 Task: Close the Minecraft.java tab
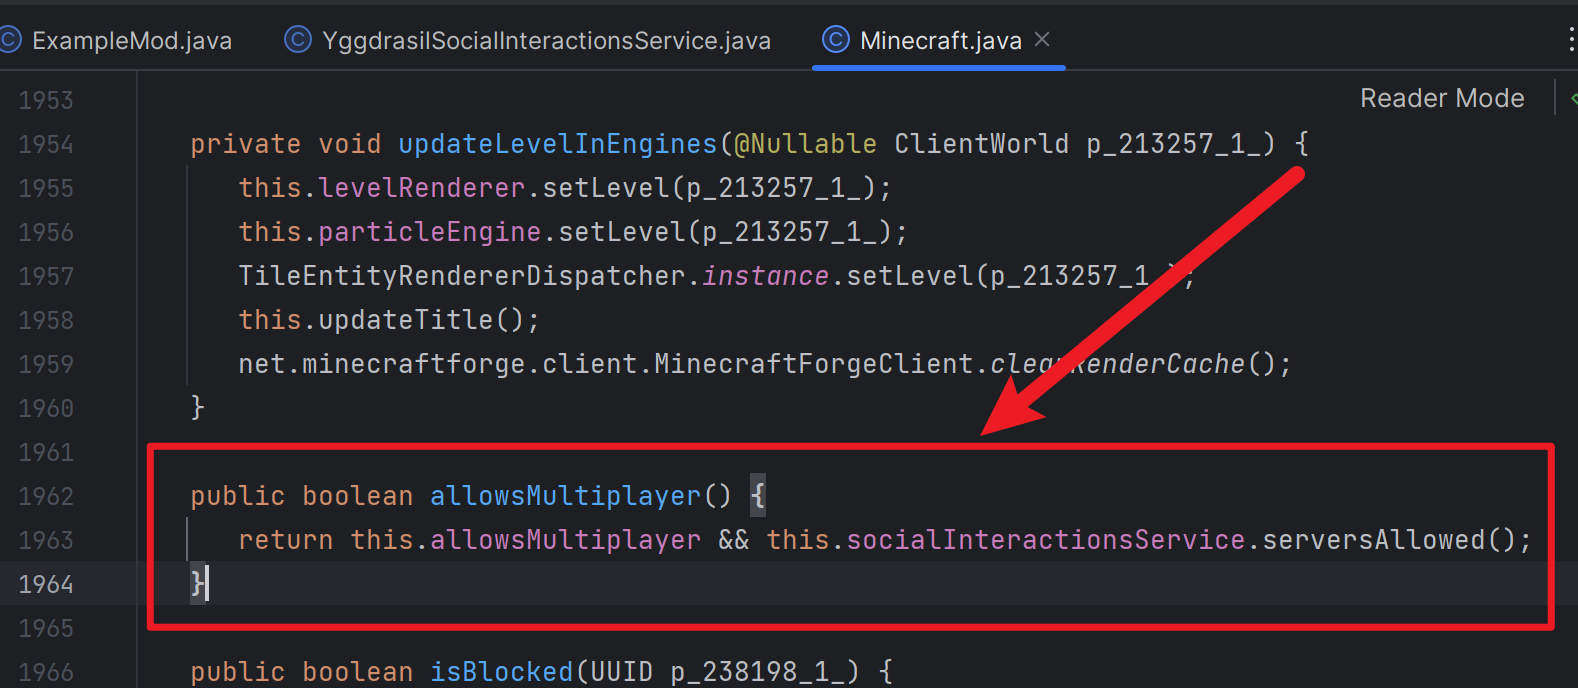click(x=1042, y=39)
